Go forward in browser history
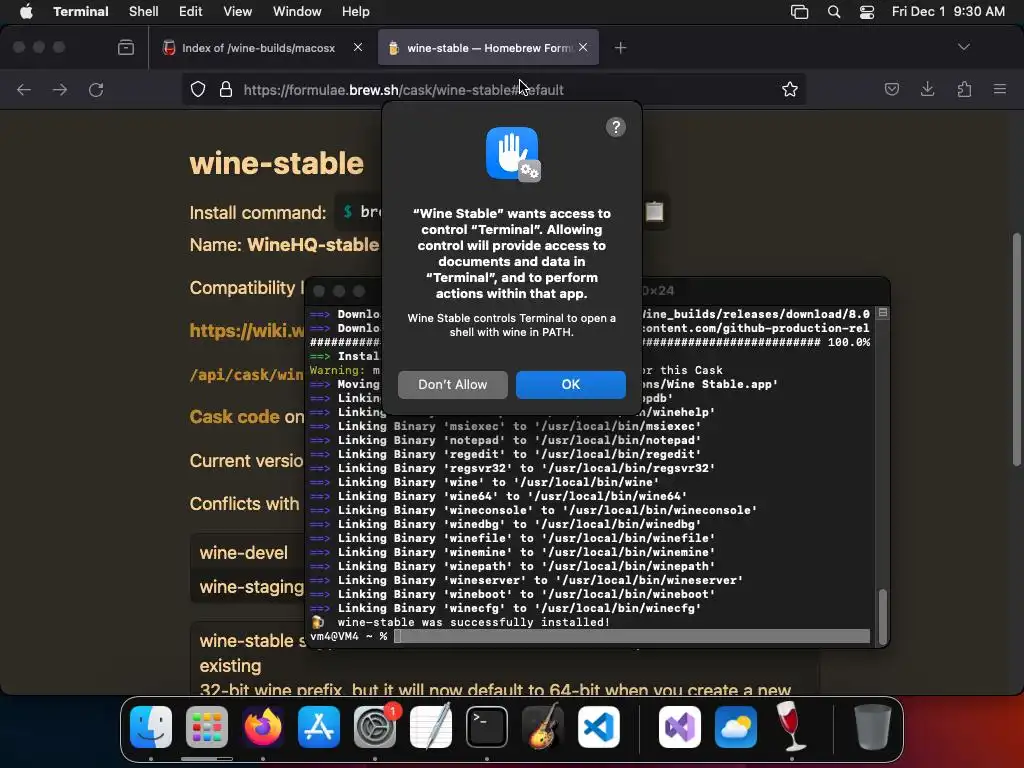The width and height of the screenshot is (1024, 768). coord(59,89)
